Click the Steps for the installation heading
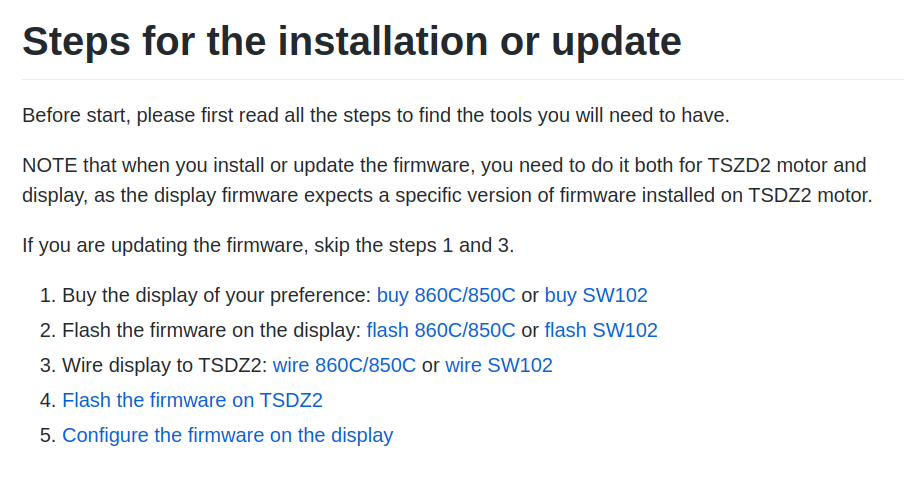Viewport: 904px width, 487px height. pyautogui.click(x=352, y=41)
